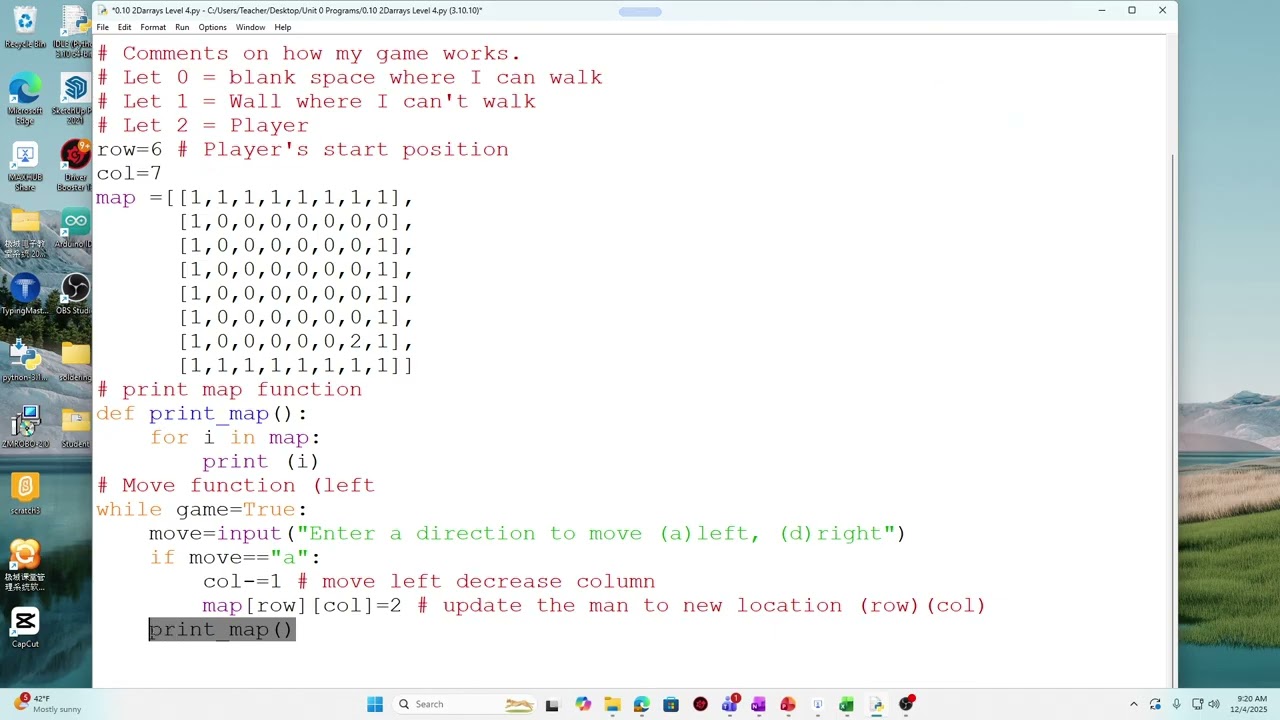1280x720 pixels.
Task: Open the Format menu
Action: coord(153,27)
